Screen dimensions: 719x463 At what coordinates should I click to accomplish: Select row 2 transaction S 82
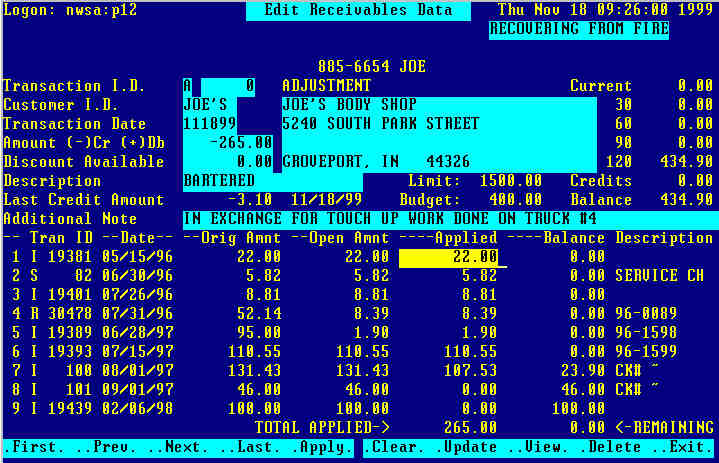coord(61,276)
